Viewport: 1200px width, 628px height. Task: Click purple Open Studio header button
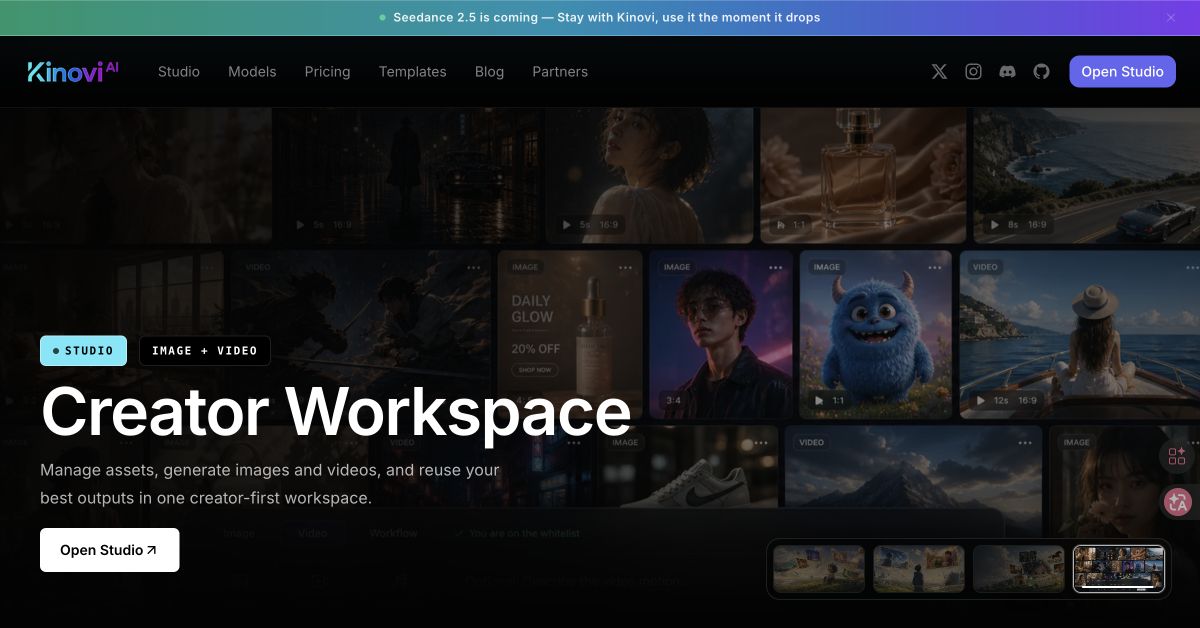1122,72
